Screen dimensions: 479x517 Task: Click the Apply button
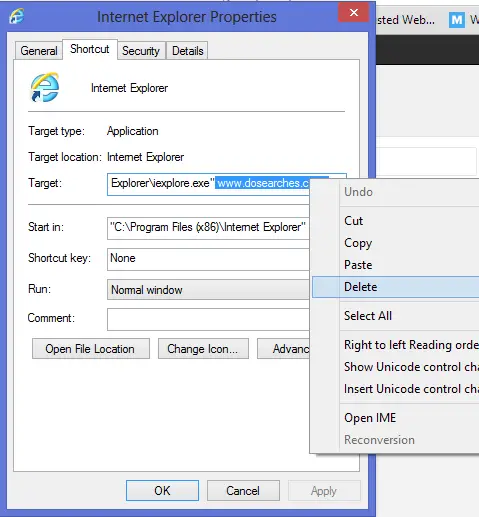(x=324, y=491)
